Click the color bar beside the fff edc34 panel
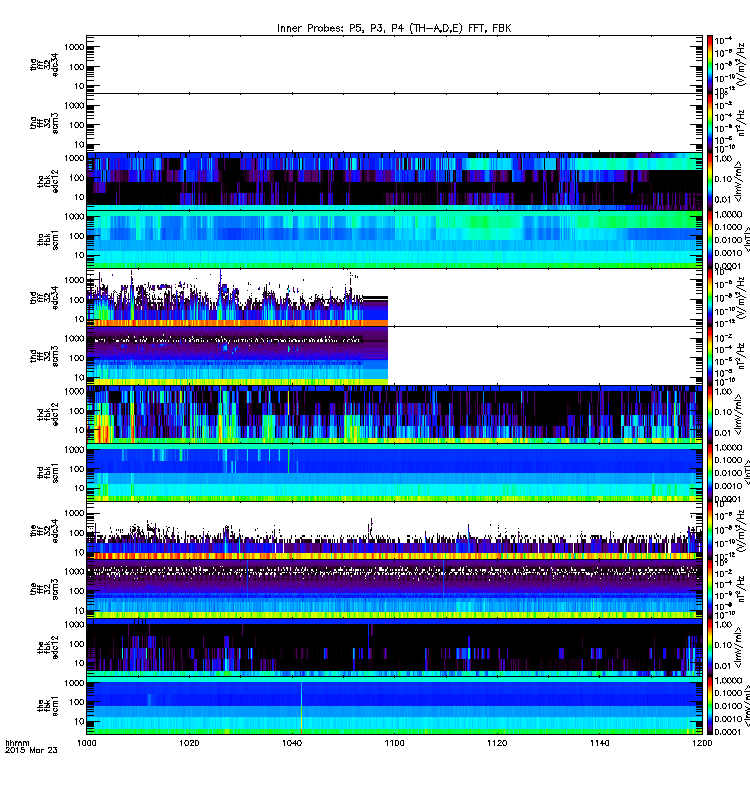This screenshot has width=750, height=800. 710,531
